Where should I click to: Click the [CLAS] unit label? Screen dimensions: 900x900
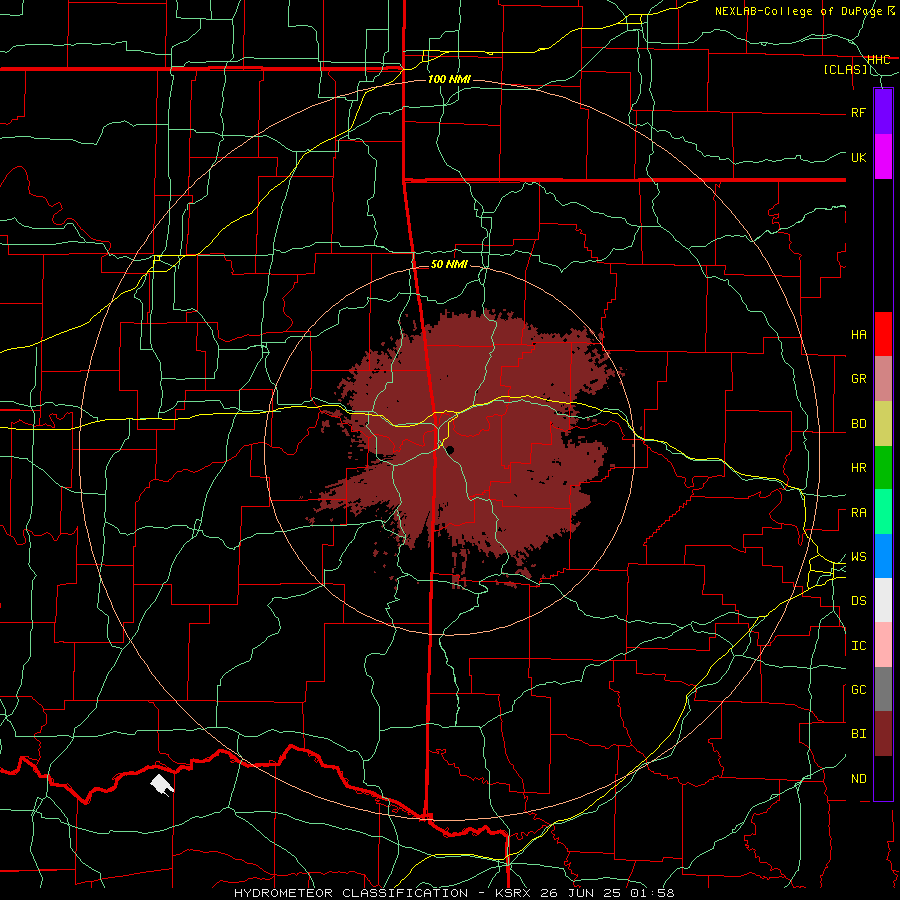845,70
